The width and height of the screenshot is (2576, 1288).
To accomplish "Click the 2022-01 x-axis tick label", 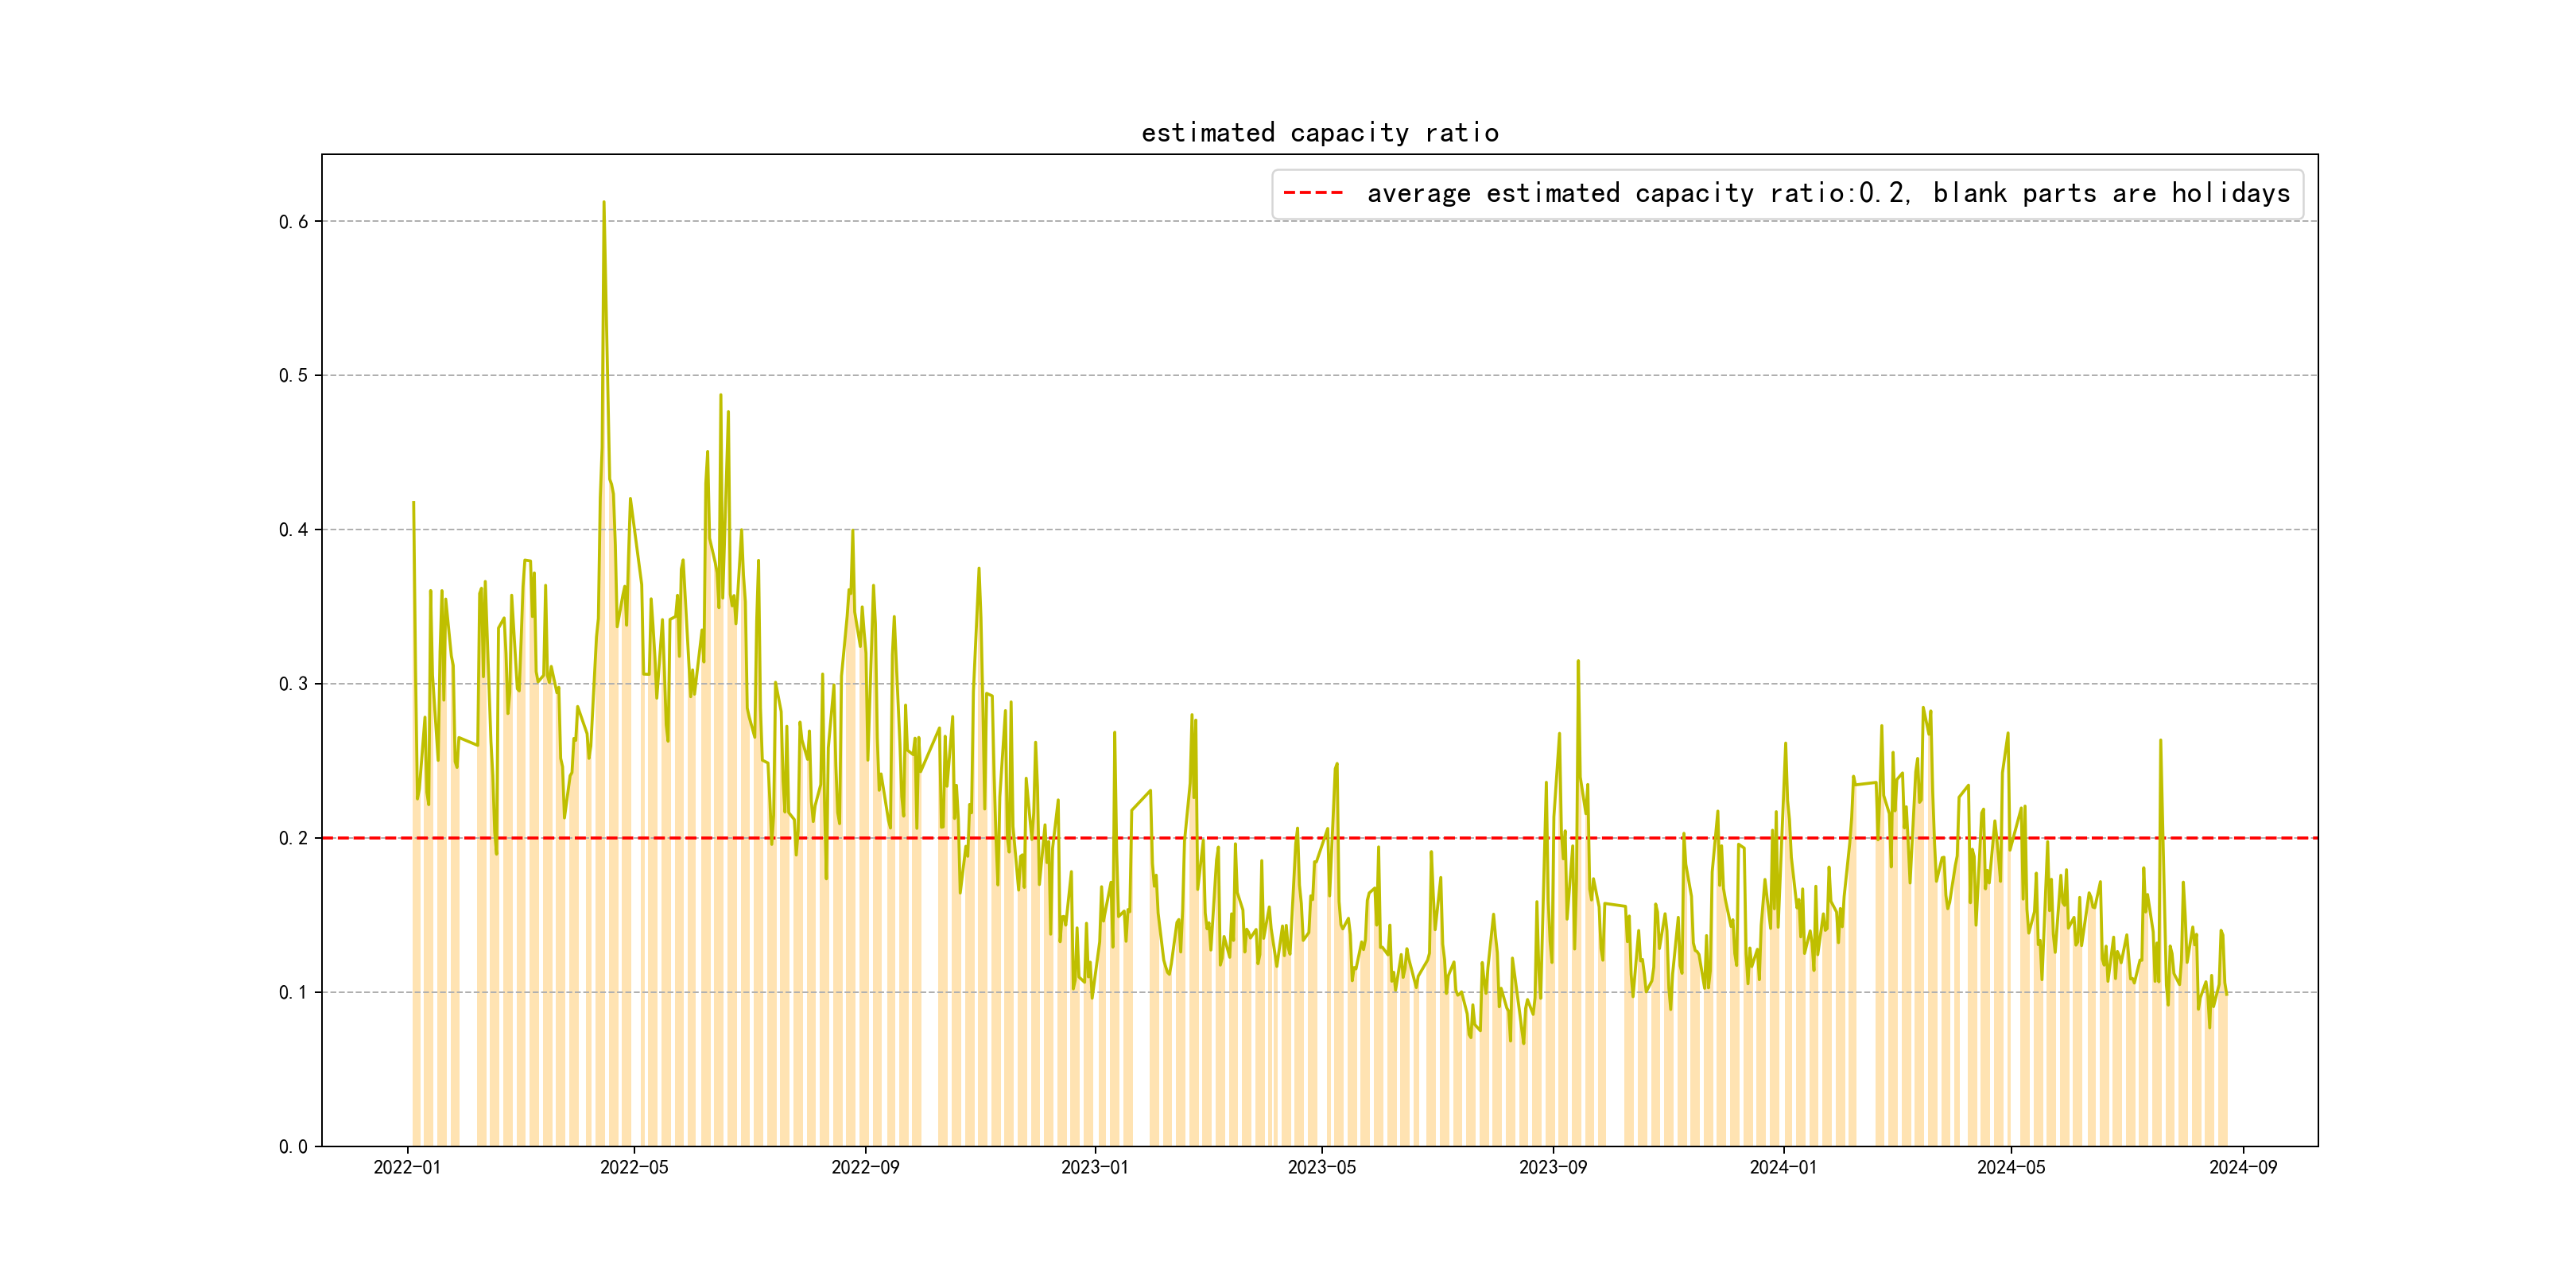I will pos(407,1167).
